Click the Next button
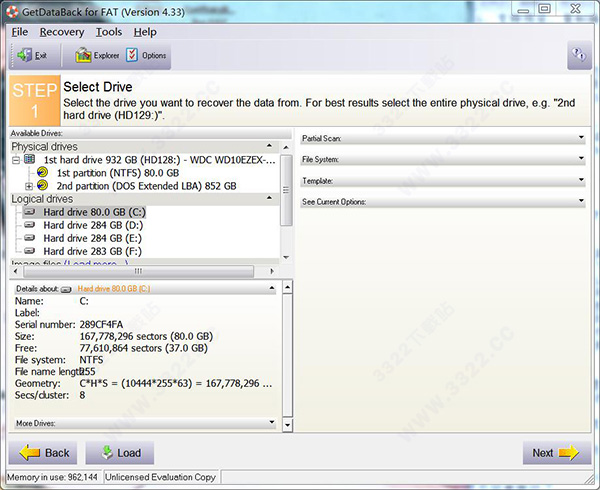Screen dimensions: 600x490 tap(557, 453)
